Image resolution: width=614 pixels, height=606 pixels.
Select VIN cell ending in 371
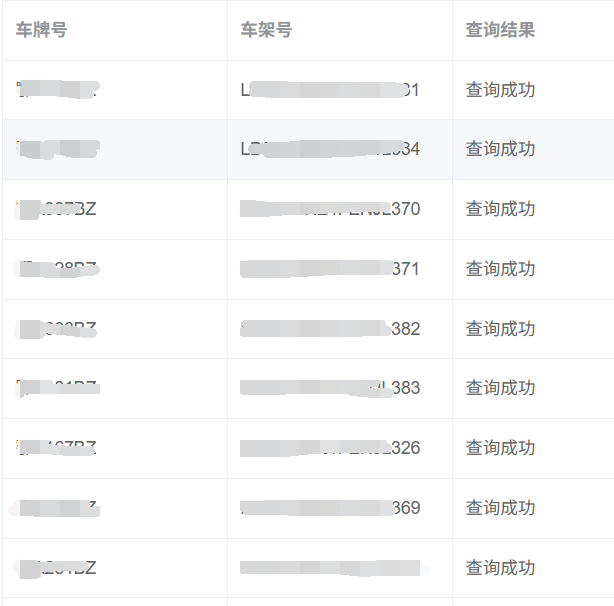(330, 269)
